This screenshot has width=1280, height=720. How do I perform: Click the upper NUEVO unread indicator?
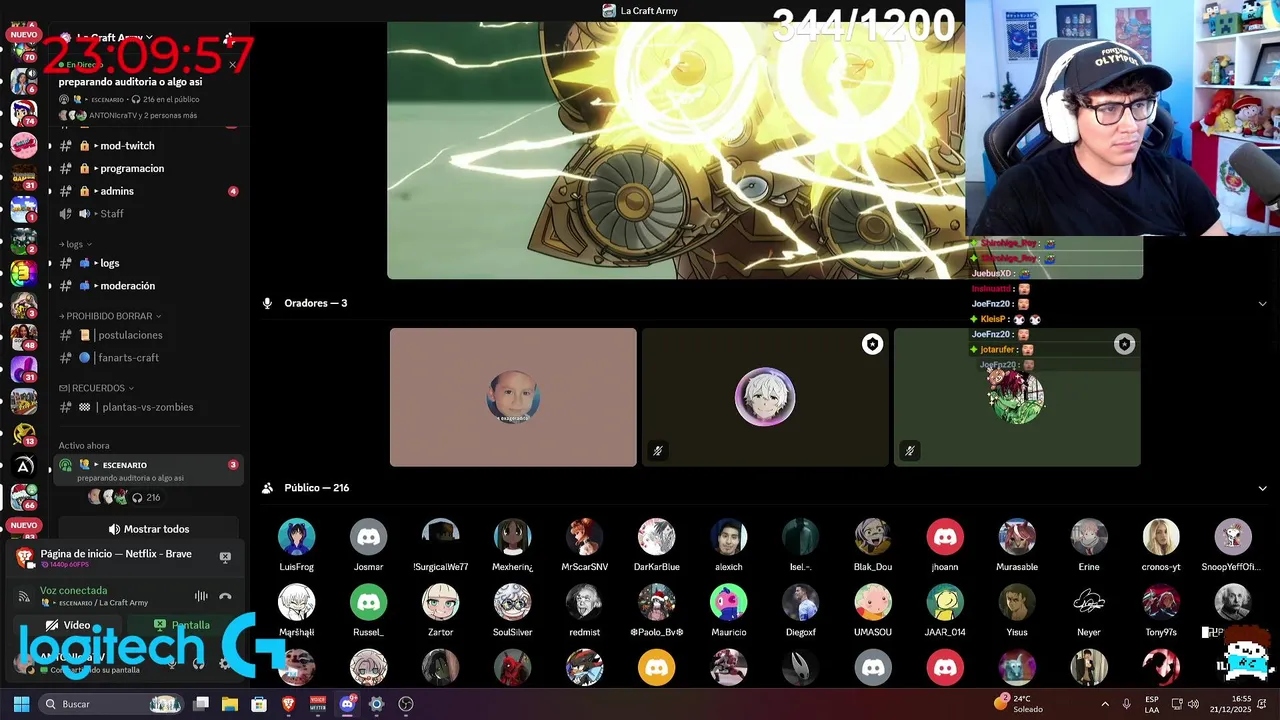tap(23, 35)
